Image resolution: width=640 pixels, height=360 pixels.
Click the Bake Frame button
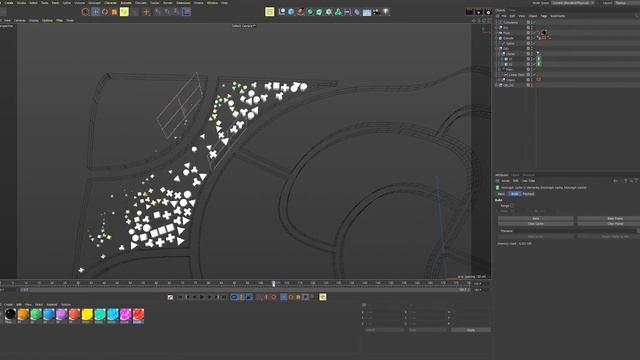(x=609, y=218)
